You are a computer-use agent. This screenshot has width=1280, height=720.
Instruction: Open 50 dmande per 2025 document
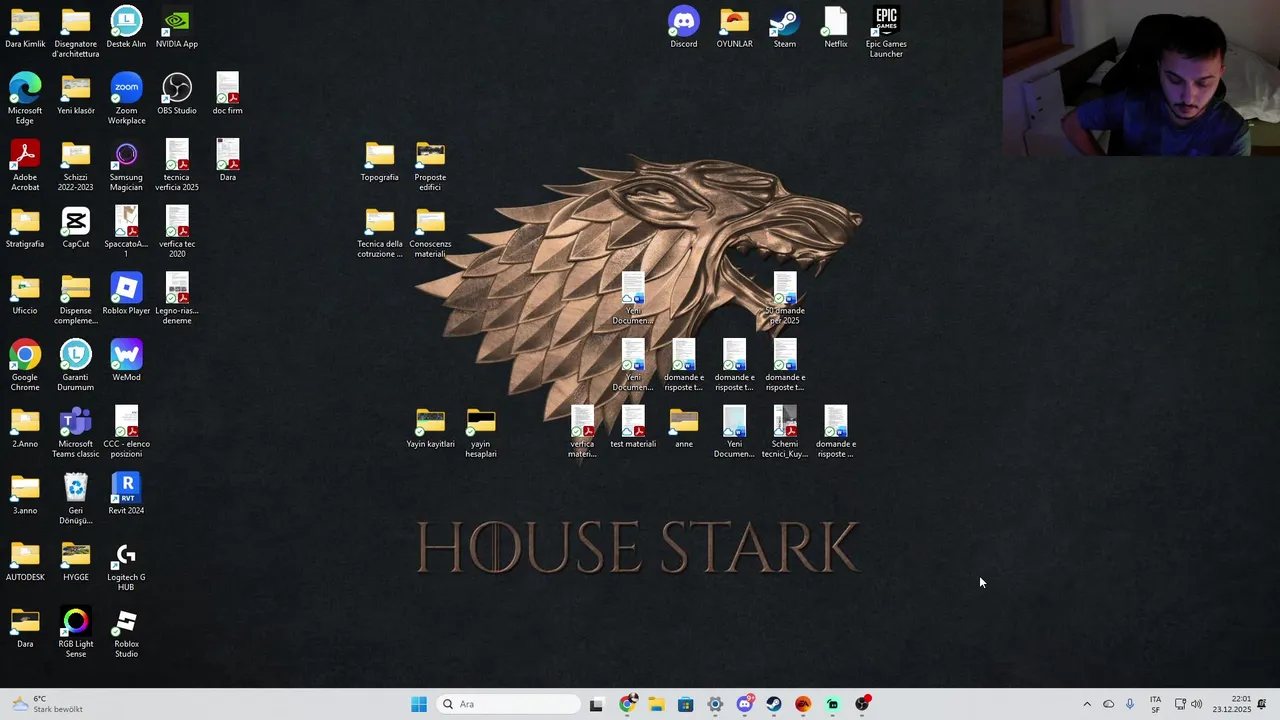[x=785, y=298]
